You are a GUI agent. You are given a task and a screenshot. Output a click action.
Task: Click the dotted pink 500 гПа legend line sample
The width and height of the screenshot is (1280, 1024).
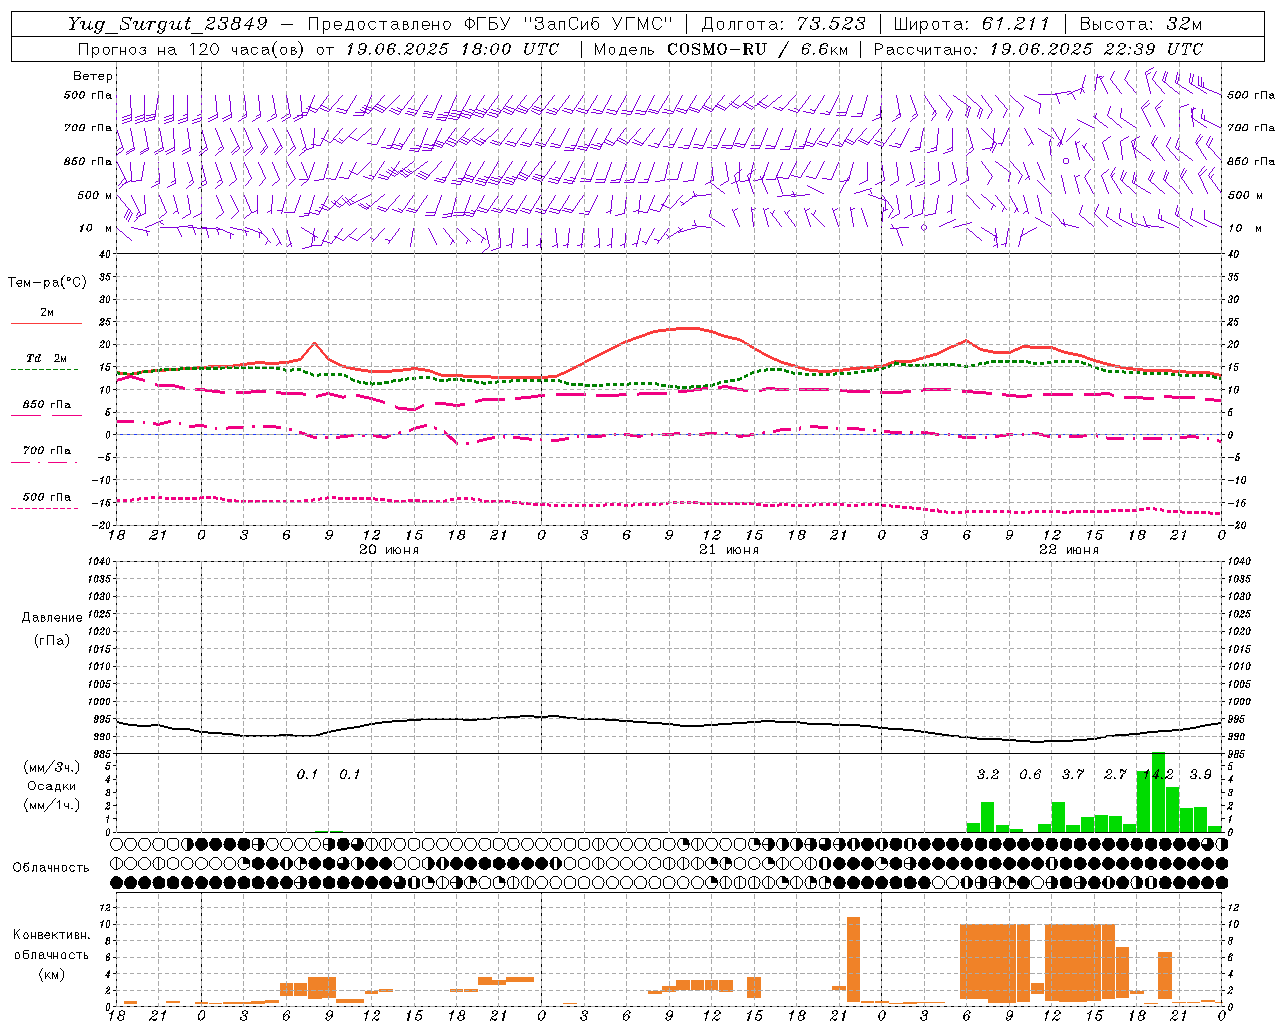click(44, 508)
